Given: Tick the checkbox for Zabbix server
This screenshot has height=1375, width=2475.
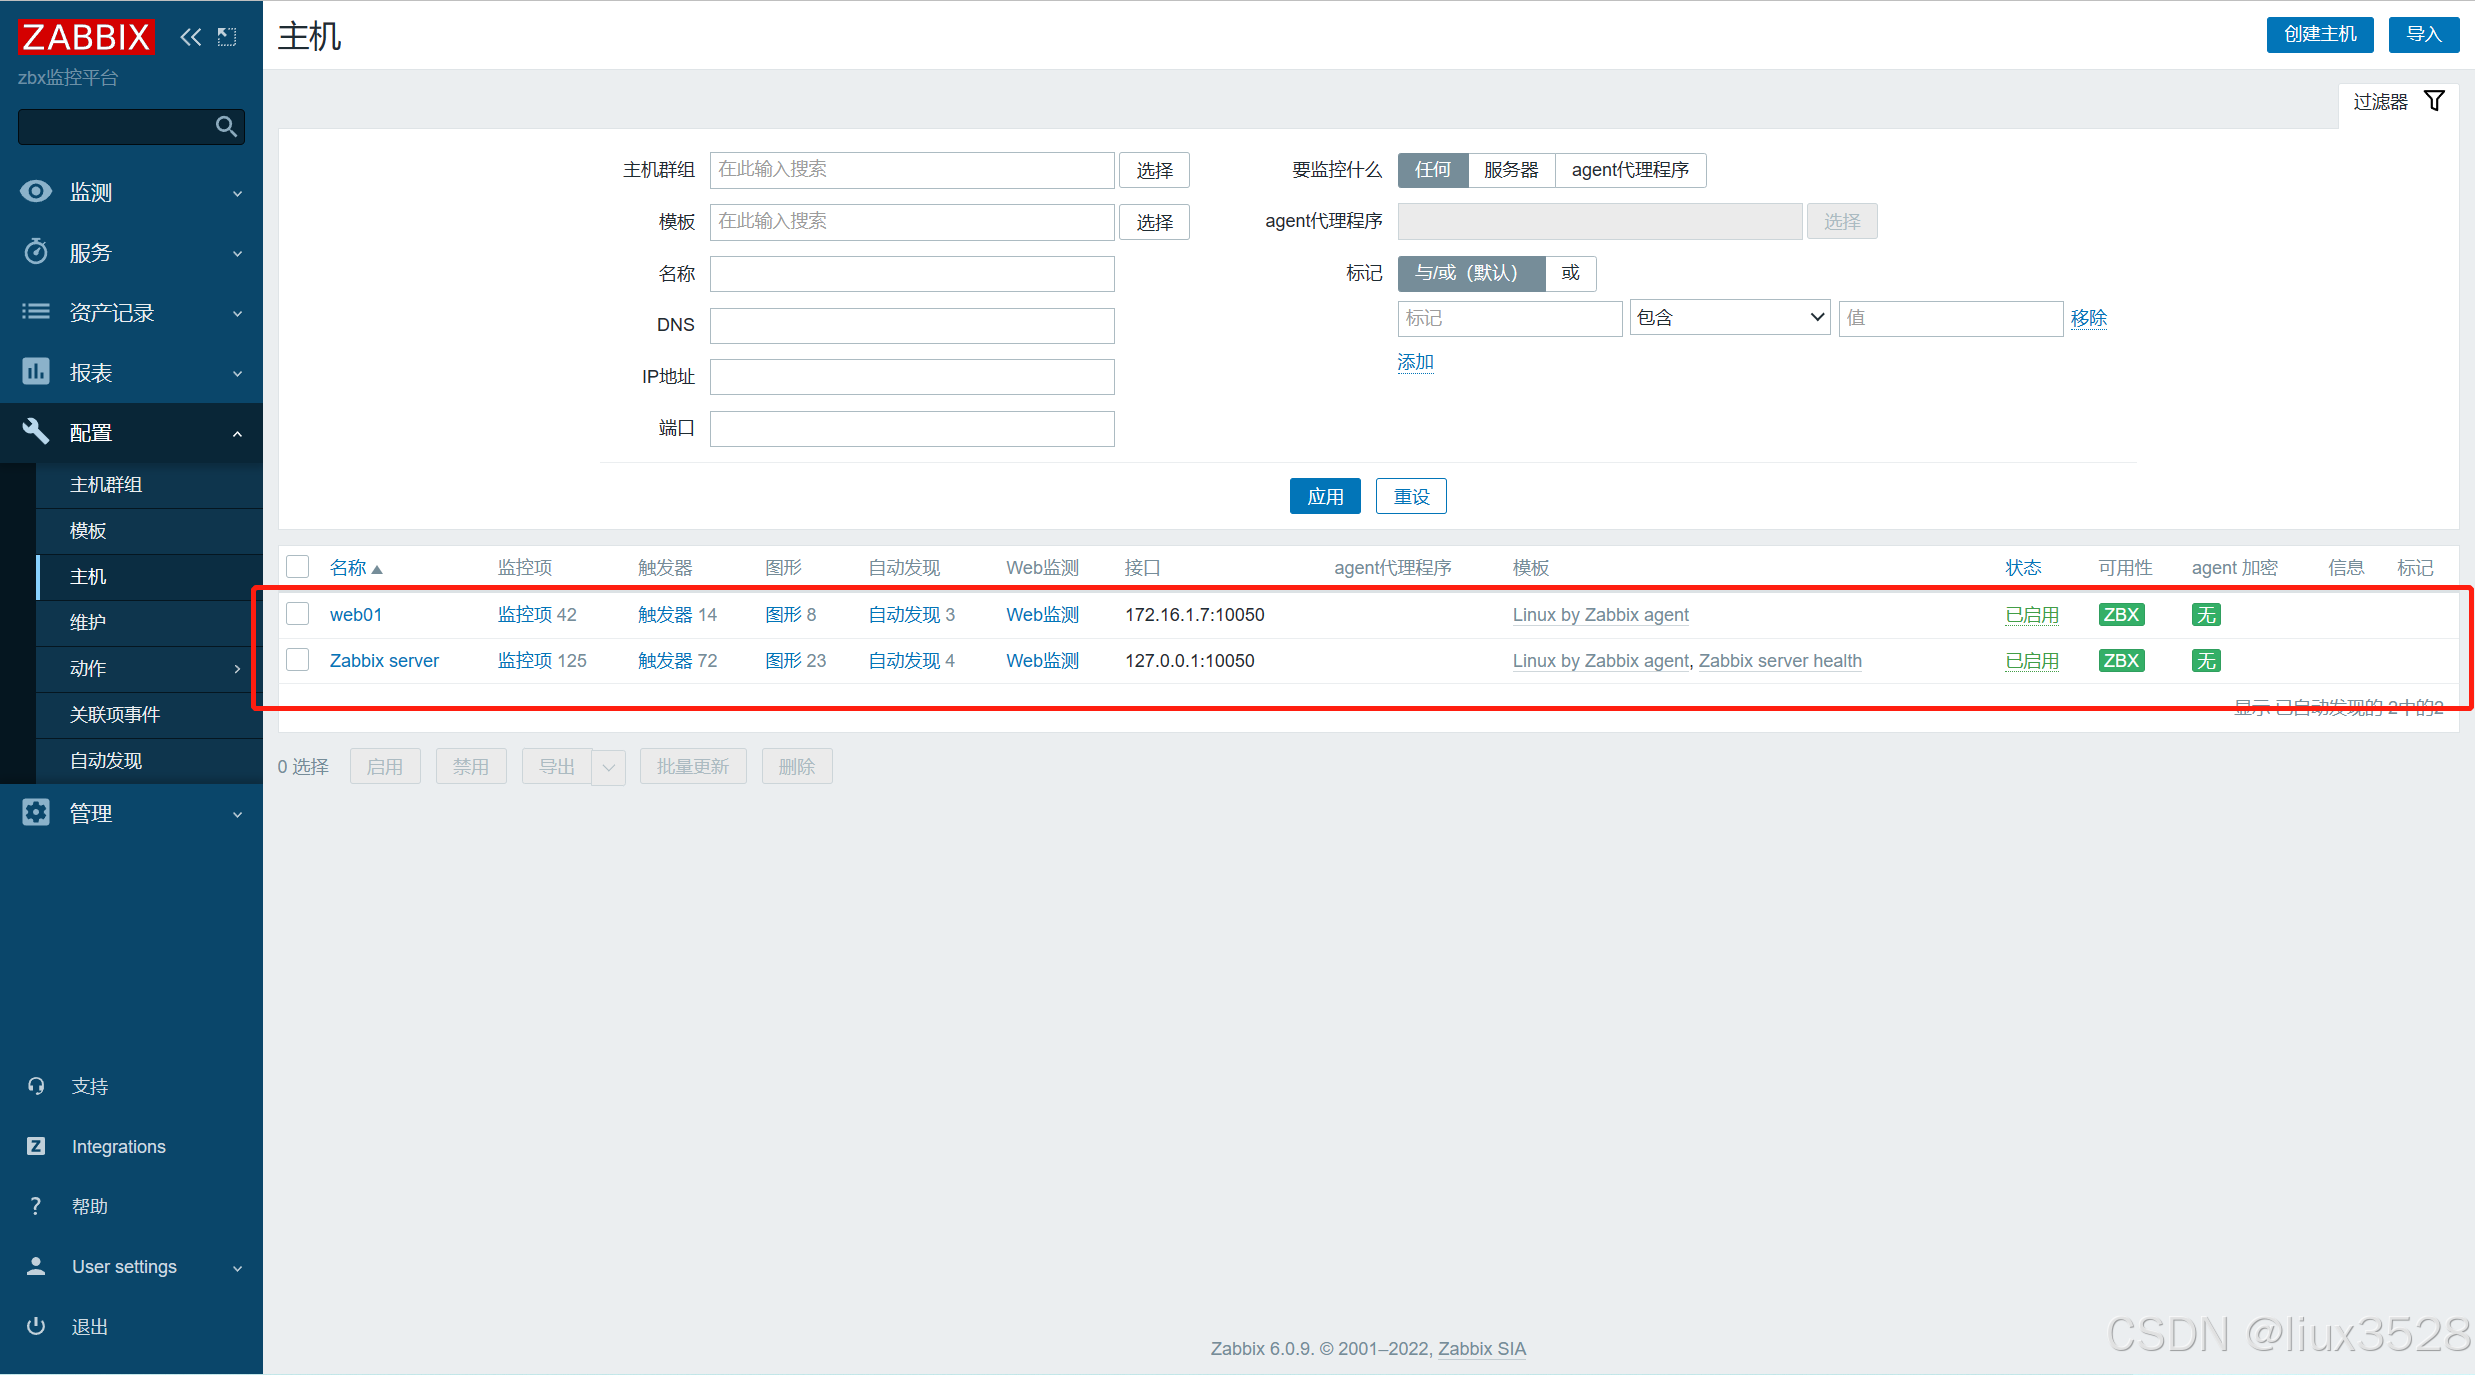Looking at the screenshot, I should click(x=298, y=660).
